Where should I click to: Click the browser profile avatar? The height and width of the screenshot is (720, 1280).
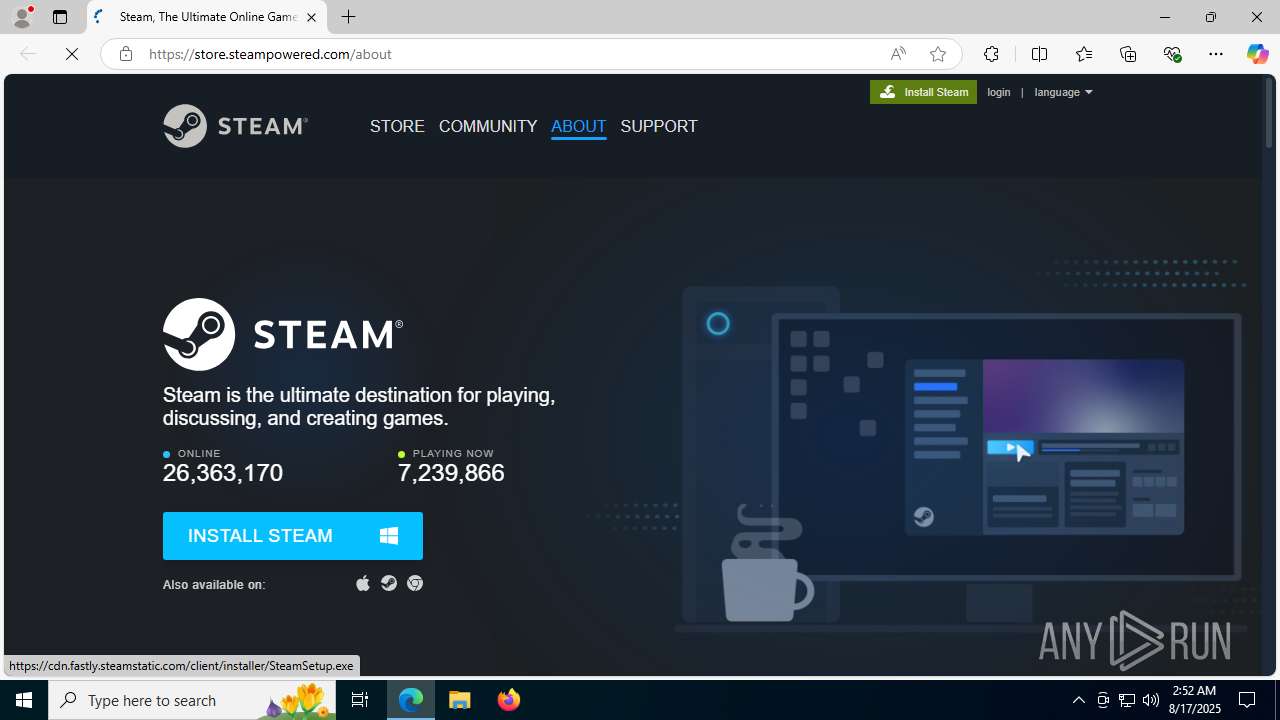22,17
